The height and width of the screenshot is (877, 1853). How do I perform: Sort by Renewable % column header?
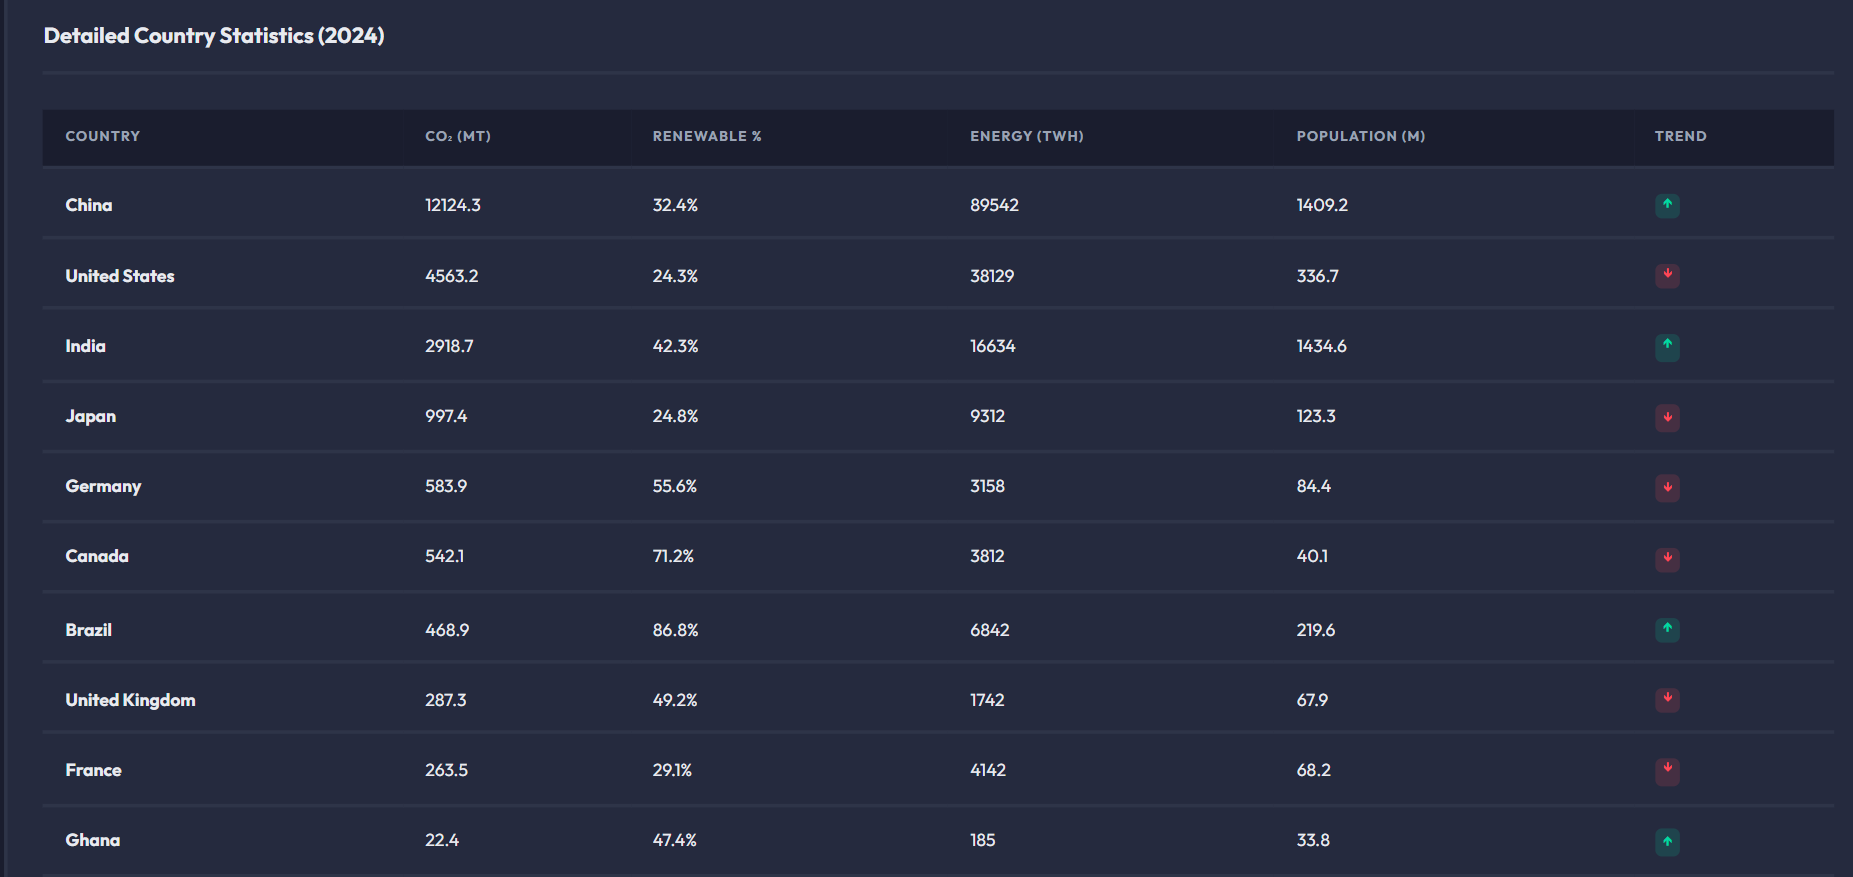707,136
